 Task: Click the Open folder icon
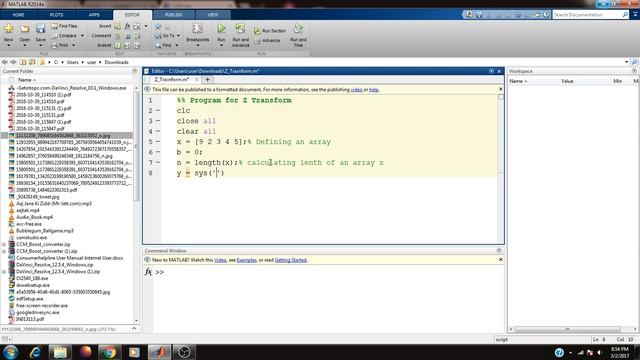(x=24, y=29)
